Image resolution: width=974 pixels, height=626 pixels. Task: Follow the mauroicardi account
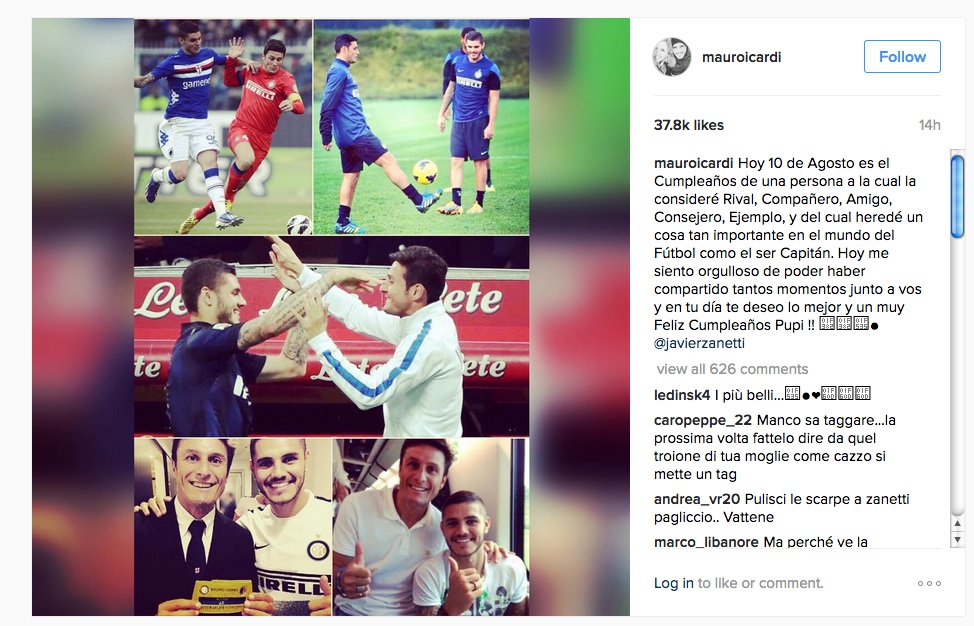[902, 57]
